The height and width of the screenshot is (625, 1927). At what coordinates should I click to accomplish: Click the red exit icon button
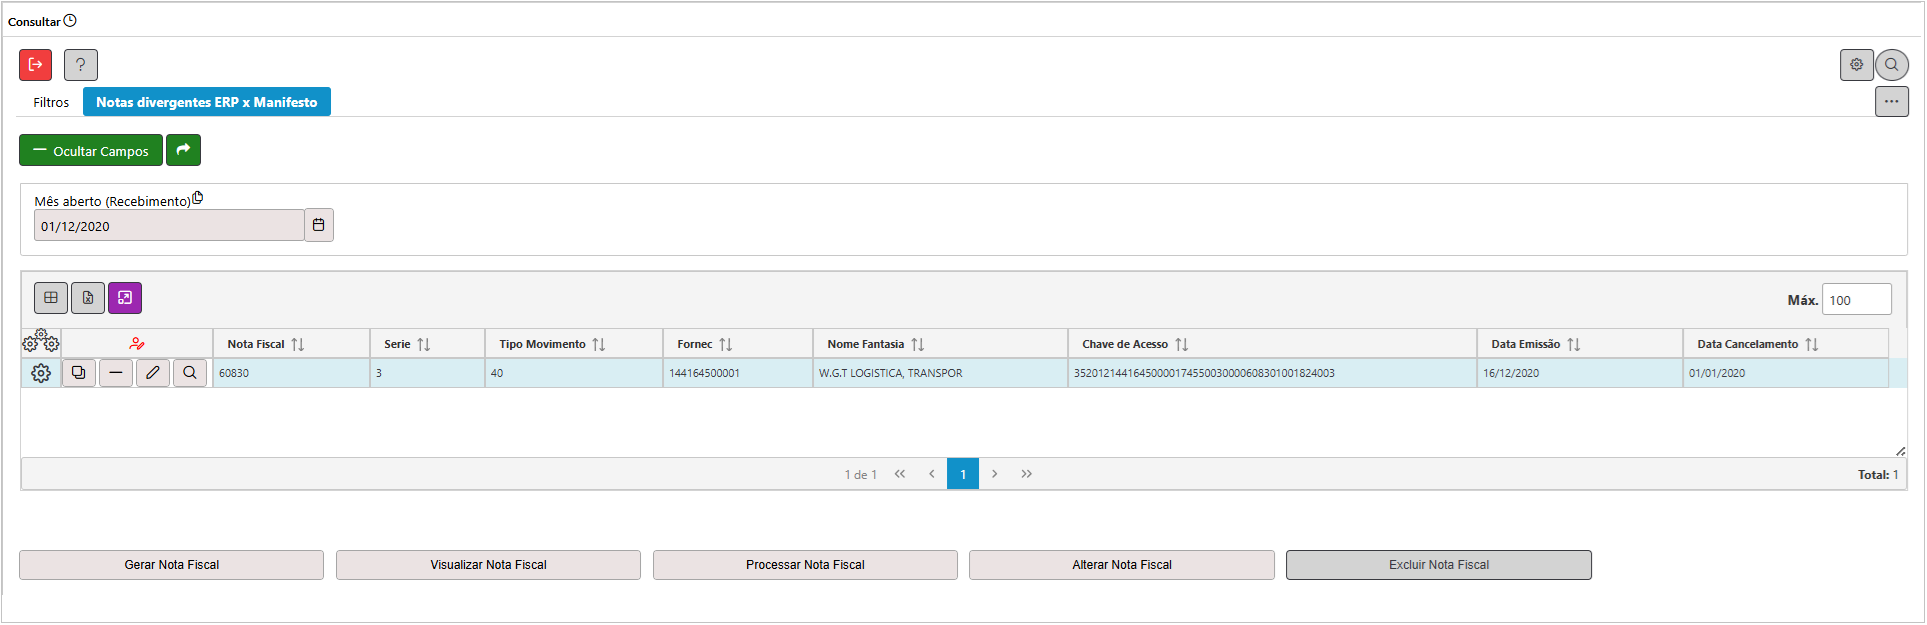(x=35, y=65)
